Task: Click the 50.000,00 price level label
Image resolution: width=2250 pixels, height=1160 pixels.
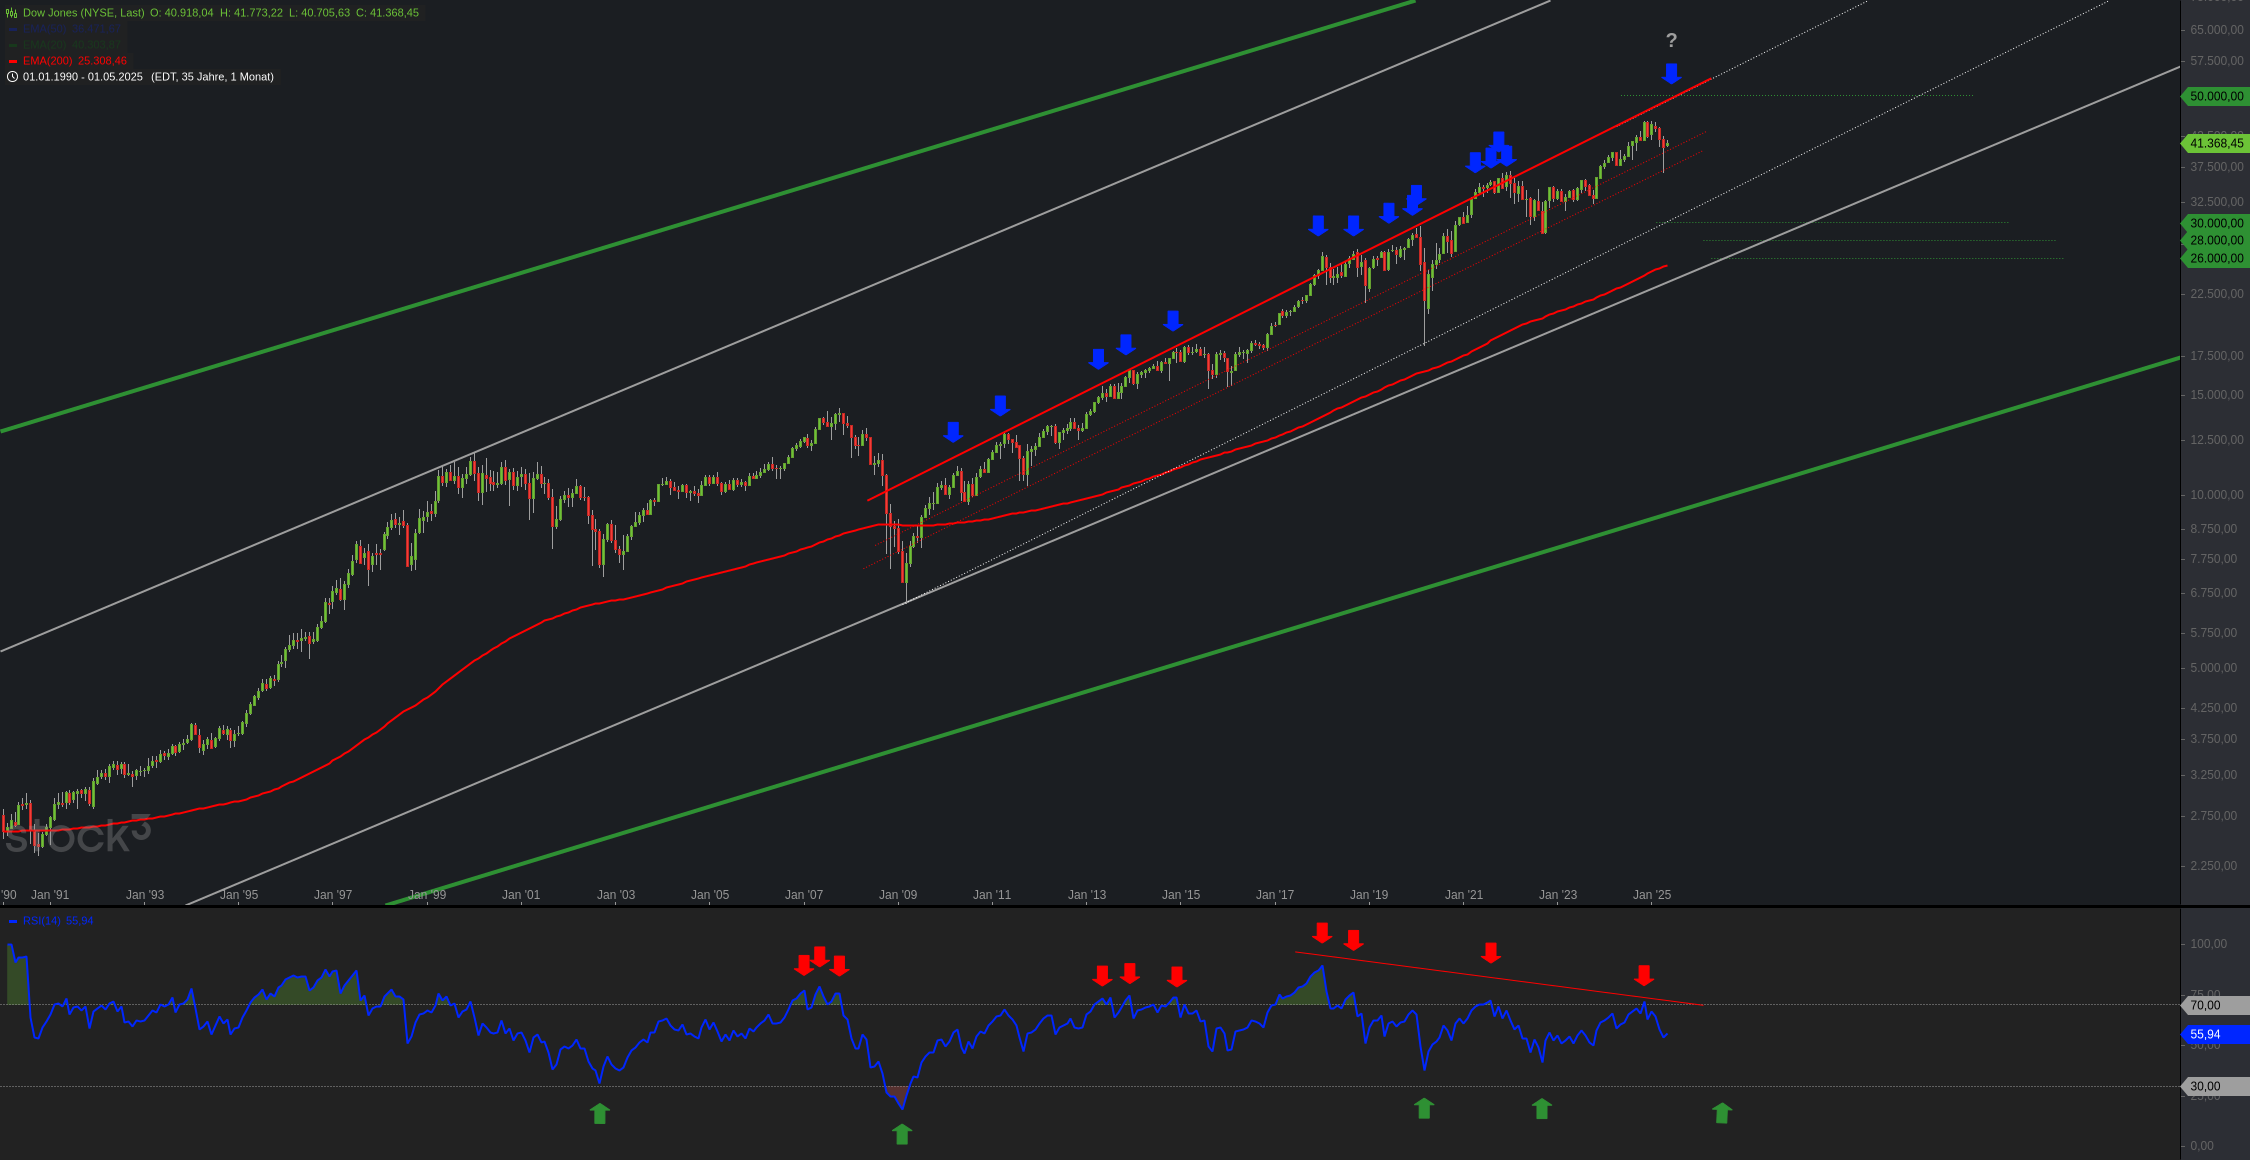Action: click(2215, 96)
